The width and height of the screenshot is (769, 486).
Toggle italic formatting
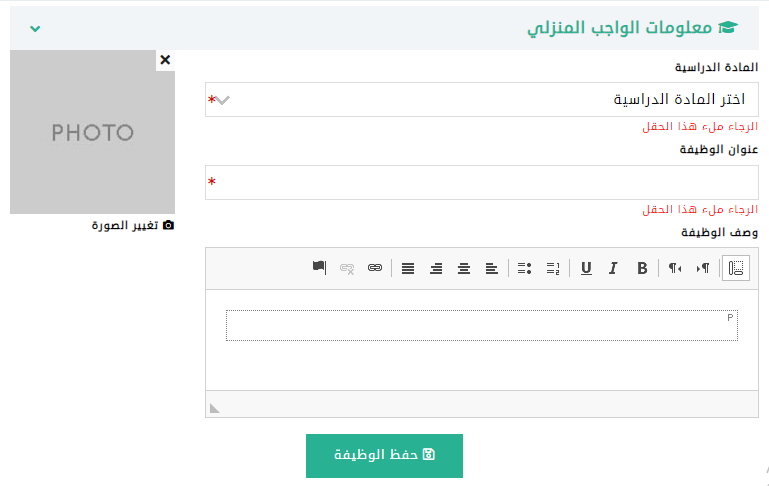click(613, 268)
